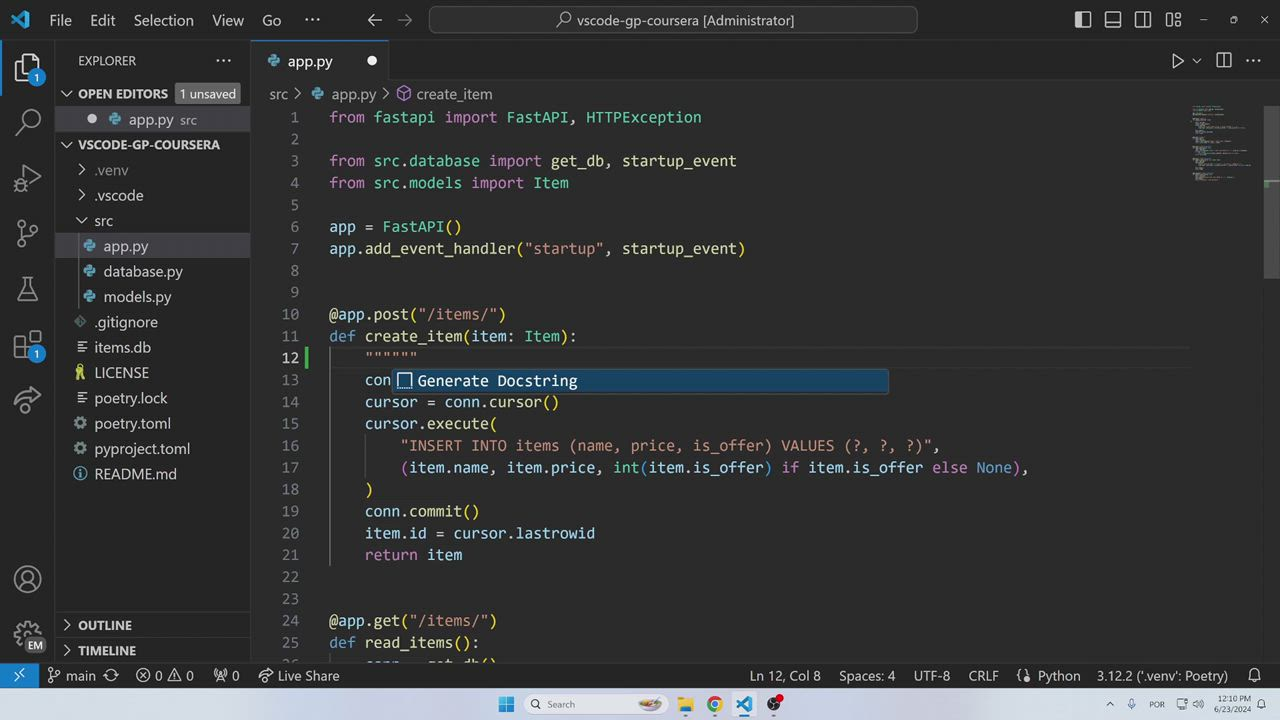Toggle the Secondary Side Bar
This screenshot has height=720, width=1280.
coord(1143,19)
